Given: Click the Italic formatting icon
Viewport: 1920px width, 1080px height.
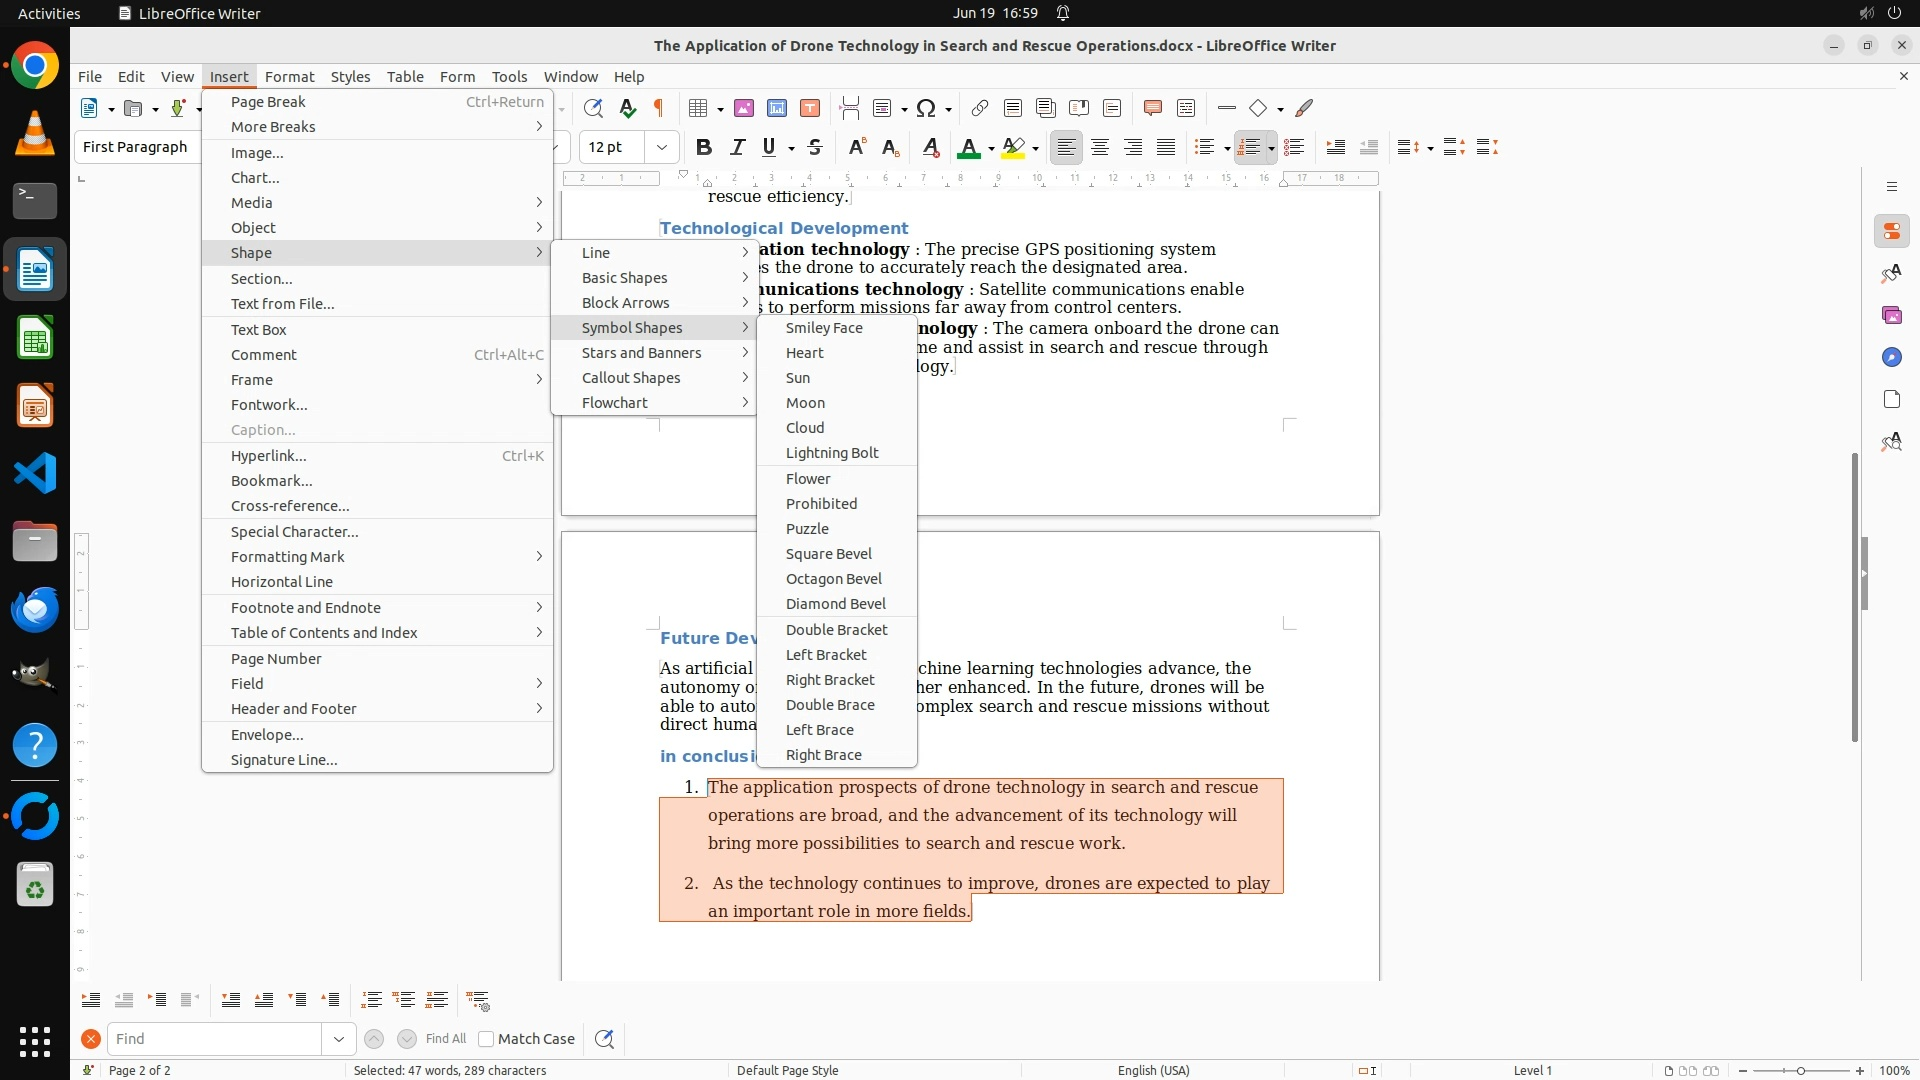Looking at the screenshot, I should point(737,148).
